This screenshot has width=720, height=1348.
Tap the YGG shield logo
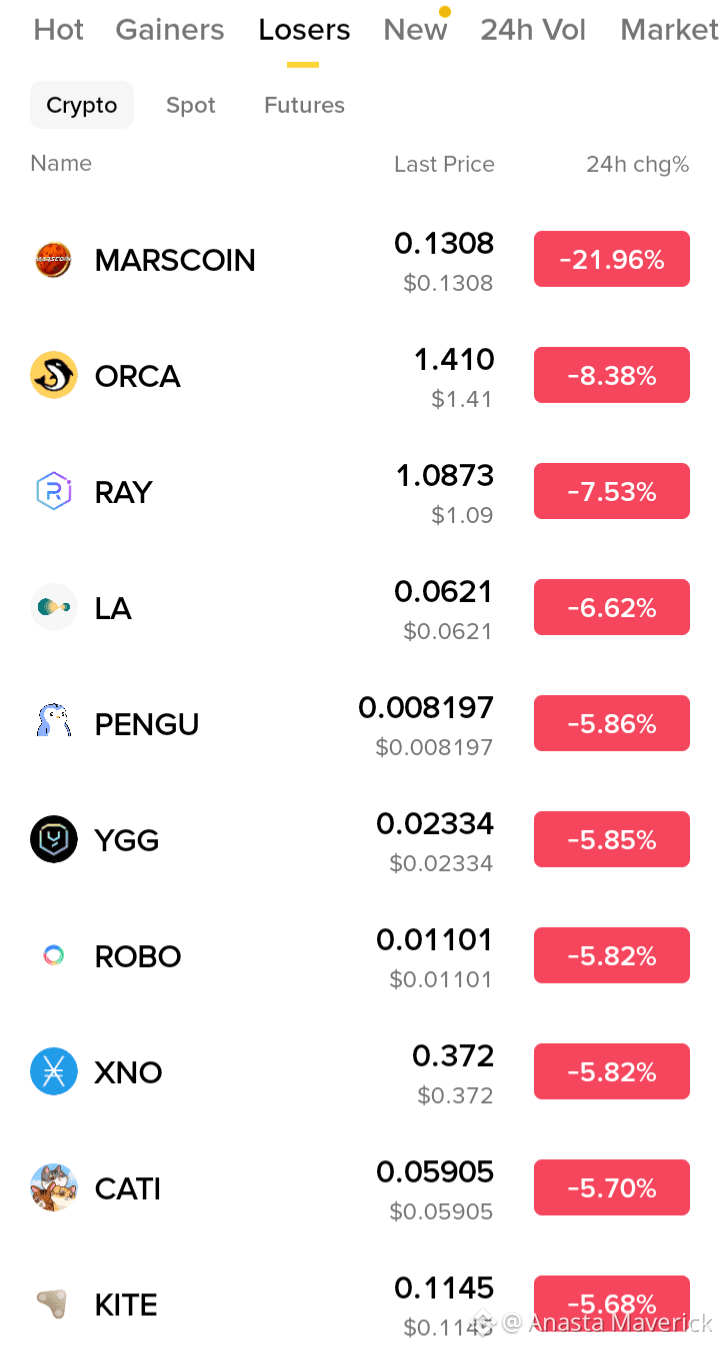coord(54,840)
